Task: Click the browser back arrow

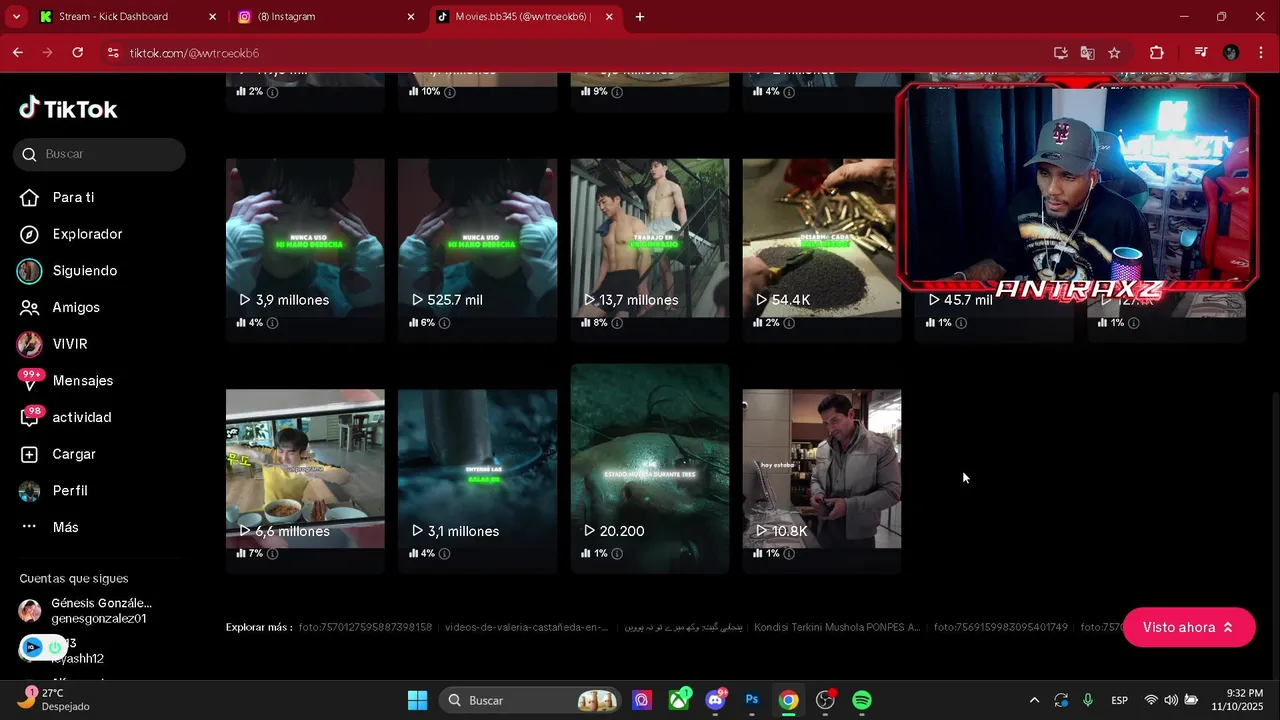Action: point(18,52)
